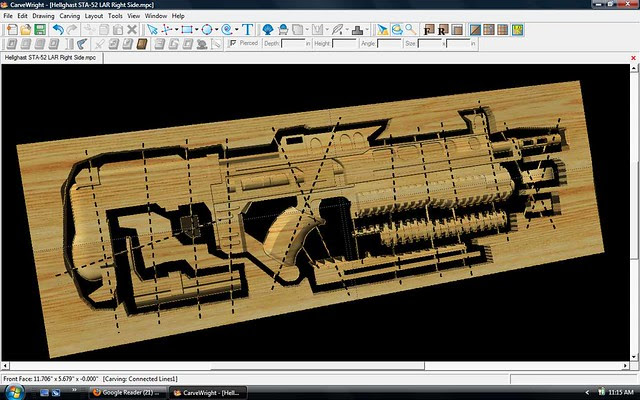The image size is (640, 400).
Task: Click the yellow and green board icon
Action: (x=518, y=29)
